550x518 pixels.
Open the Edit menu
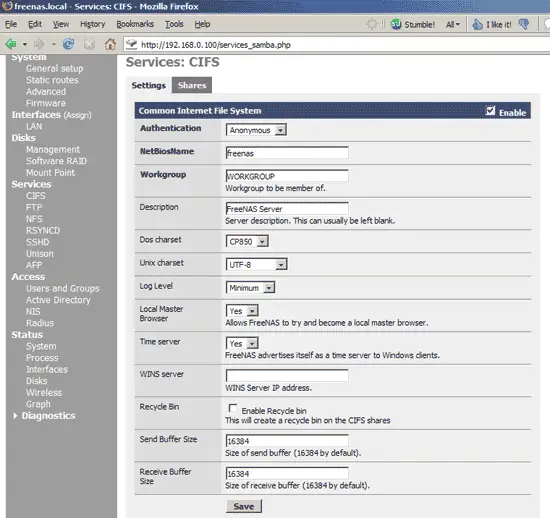click(35, 24)
